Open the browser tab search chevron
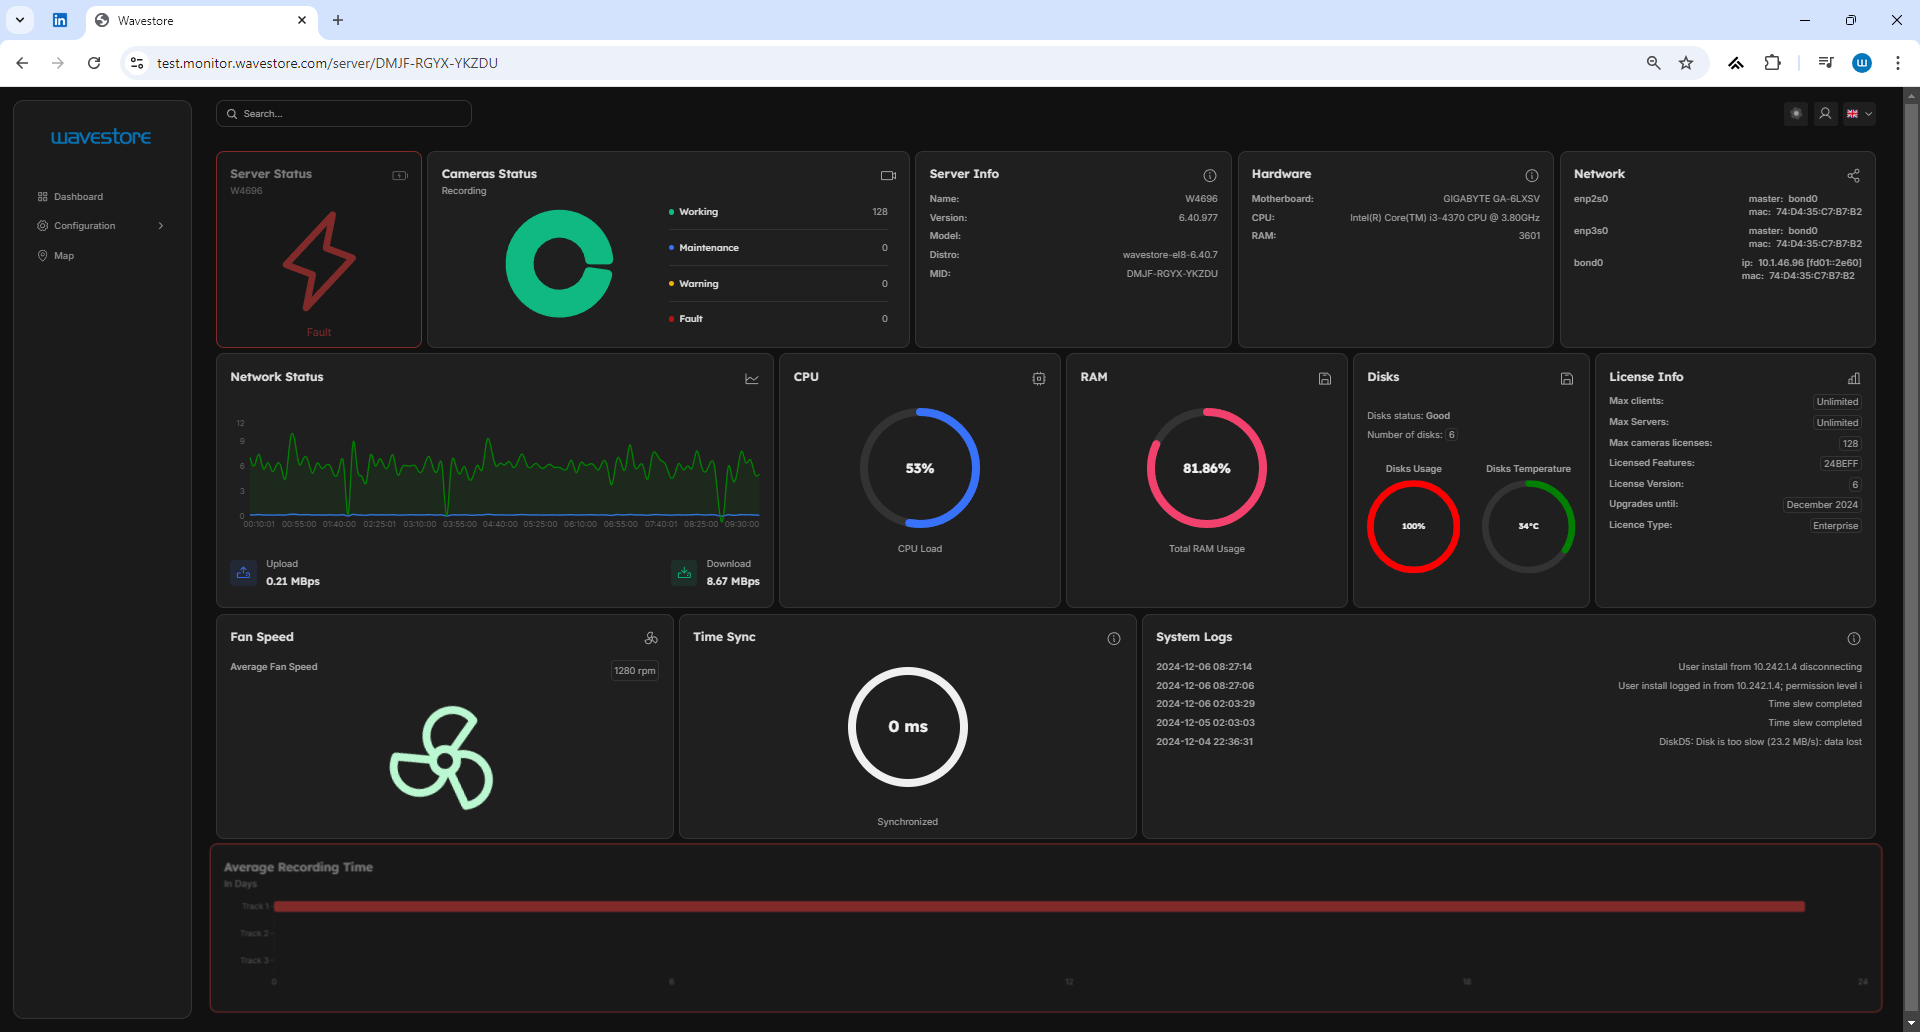Viewport: 1920px width, 1032px height. click(x=20, y=20)
